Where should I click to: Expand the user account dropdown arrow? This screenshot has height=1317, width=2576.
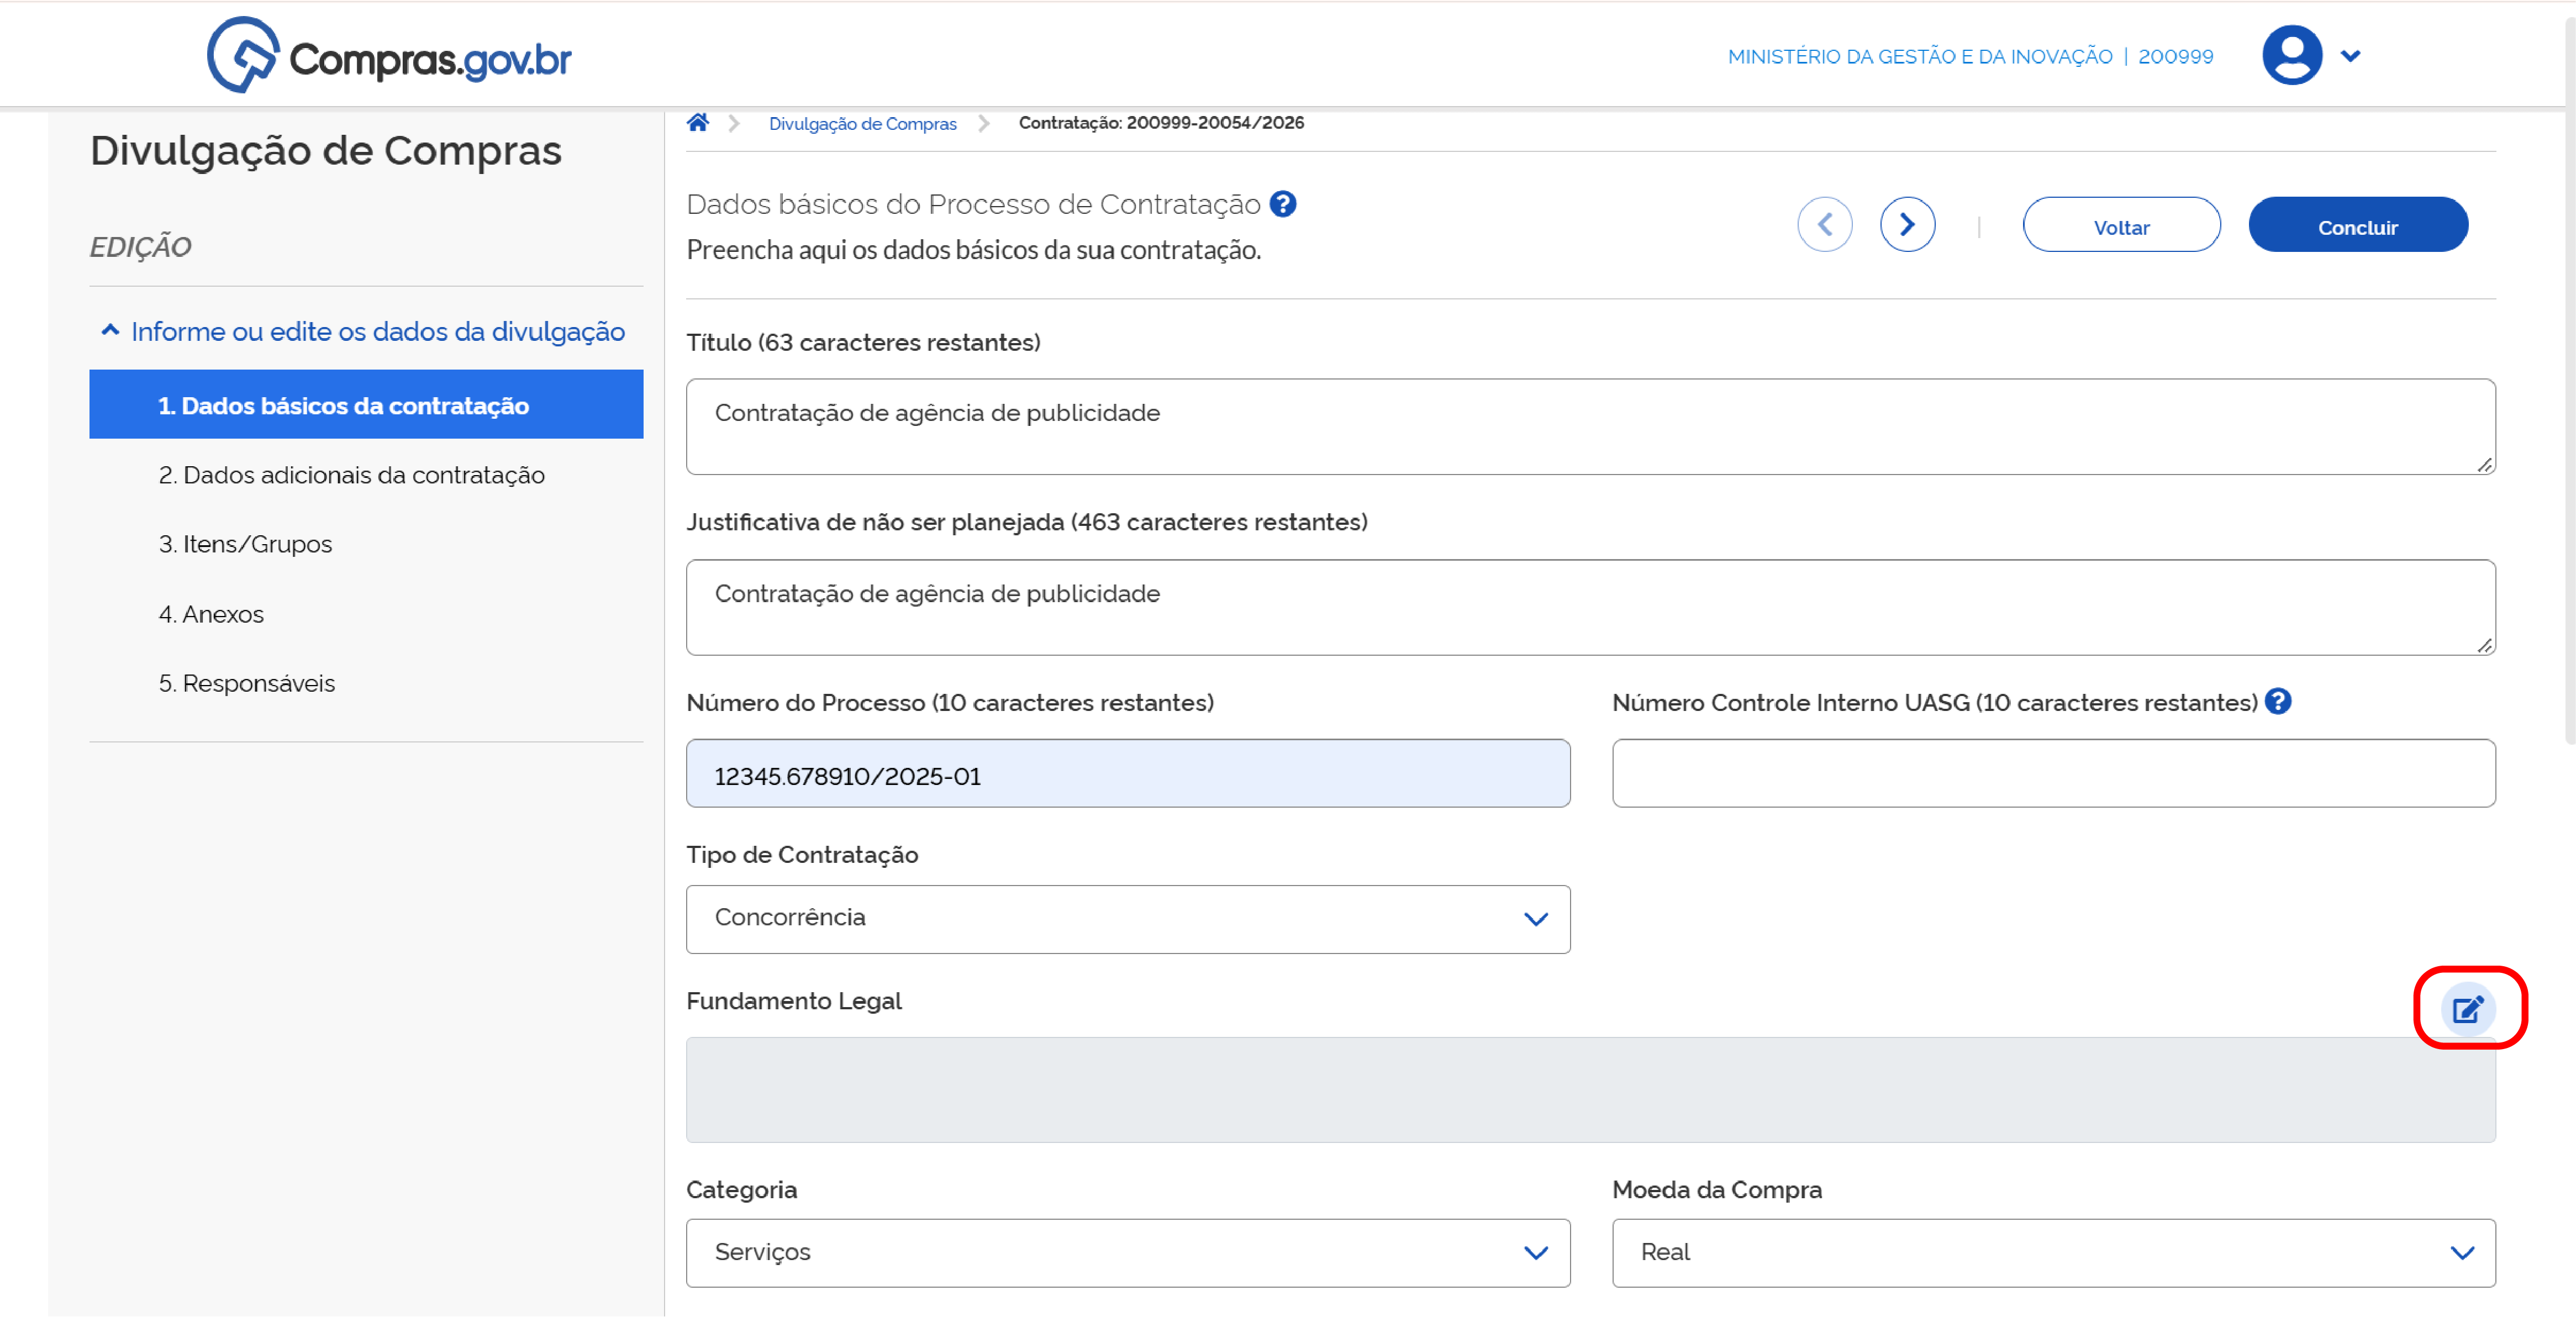coord(2351,56)
